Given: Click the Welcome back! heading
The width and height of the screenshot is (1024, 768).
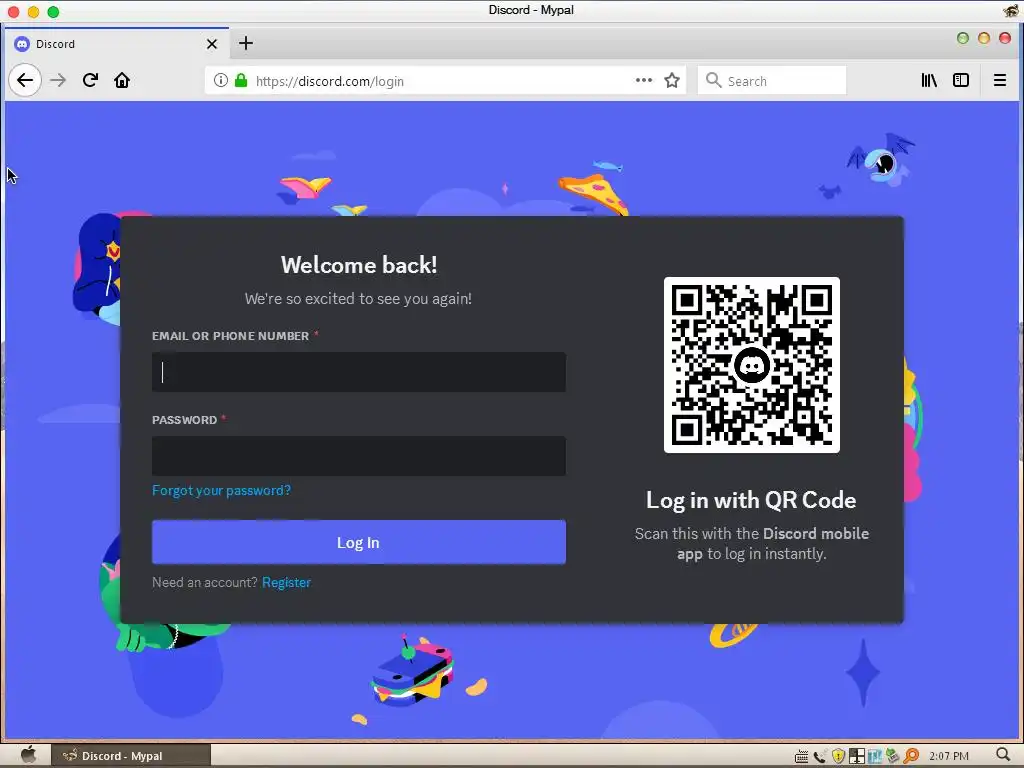Looking at the screenshot, I should click(359, 264).
